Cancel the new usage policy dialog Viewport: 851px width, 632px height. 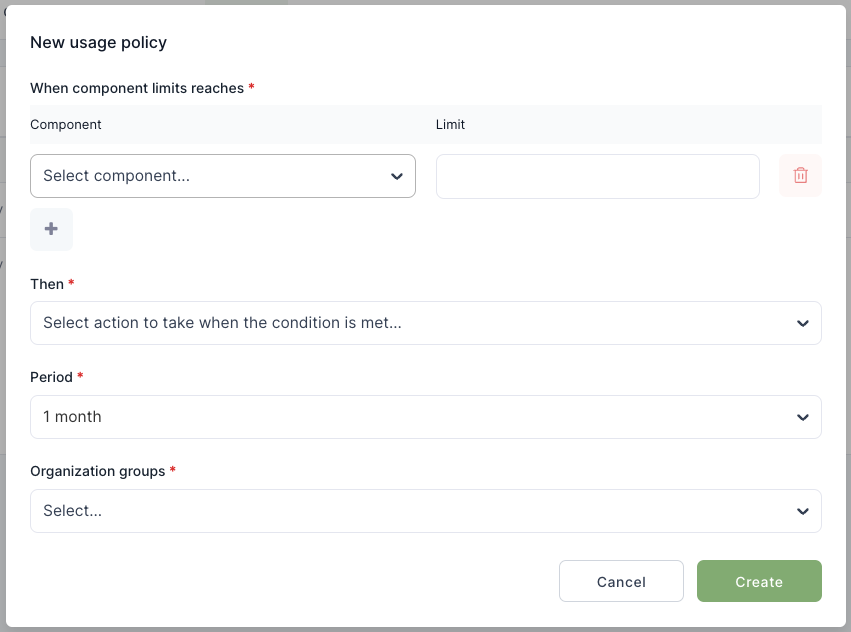coord(621,581)
